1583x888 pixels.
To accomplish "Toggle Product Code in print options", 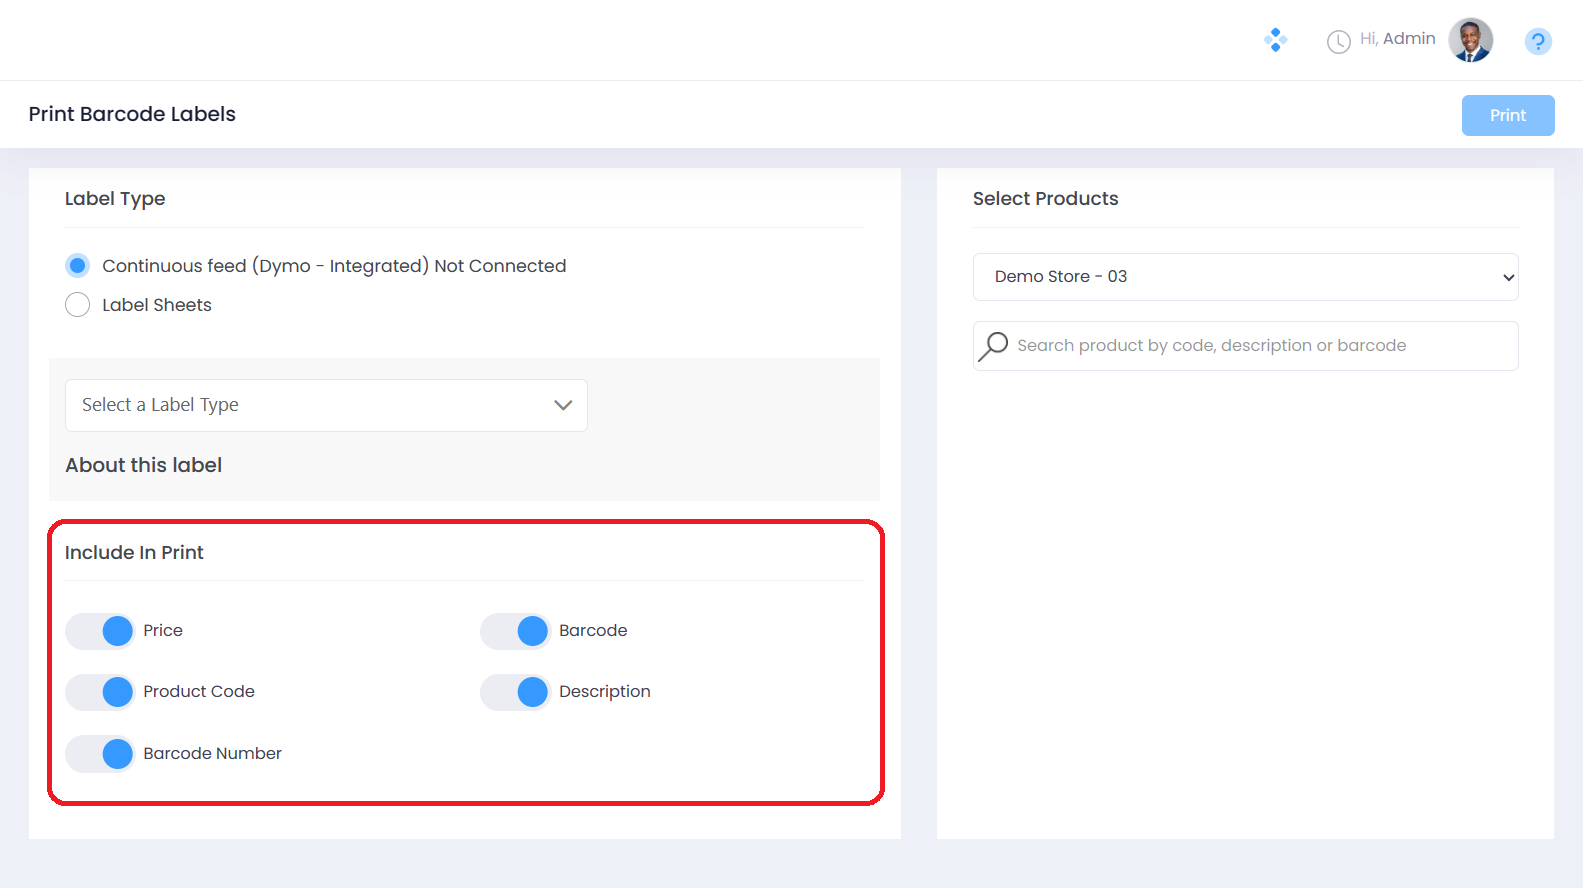I will click(101, 692).
